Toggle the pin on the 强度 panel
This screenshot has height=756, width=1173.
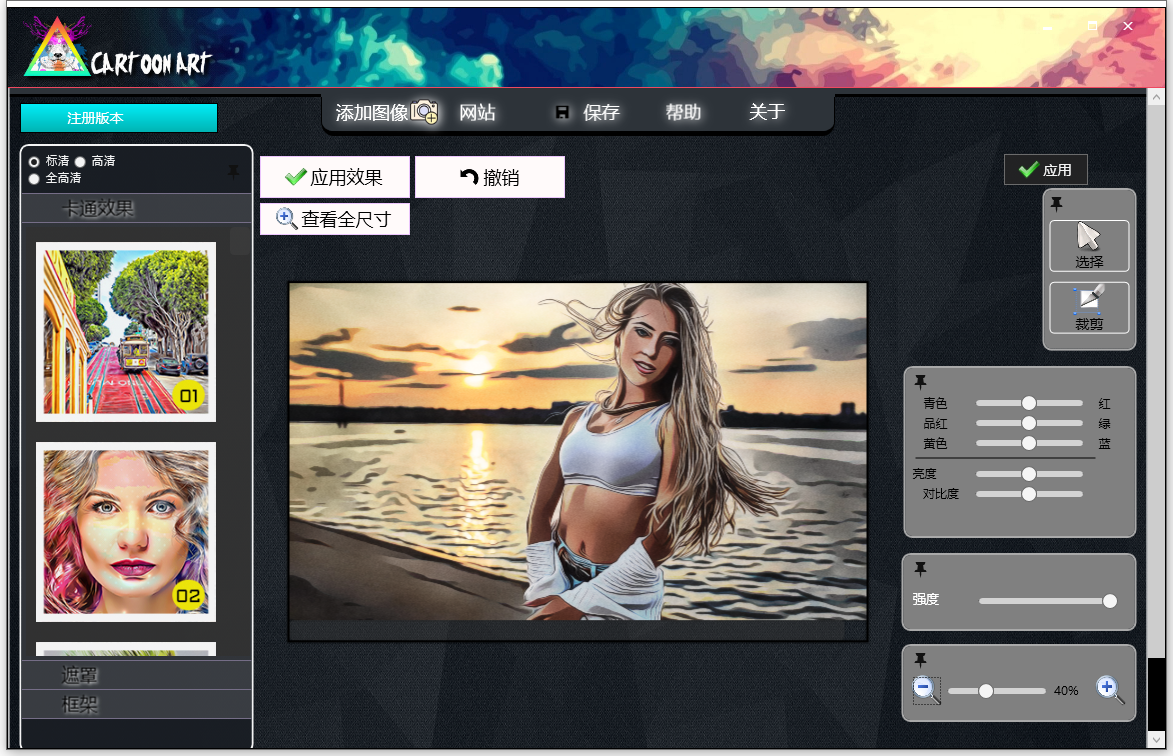click(920, 569)
